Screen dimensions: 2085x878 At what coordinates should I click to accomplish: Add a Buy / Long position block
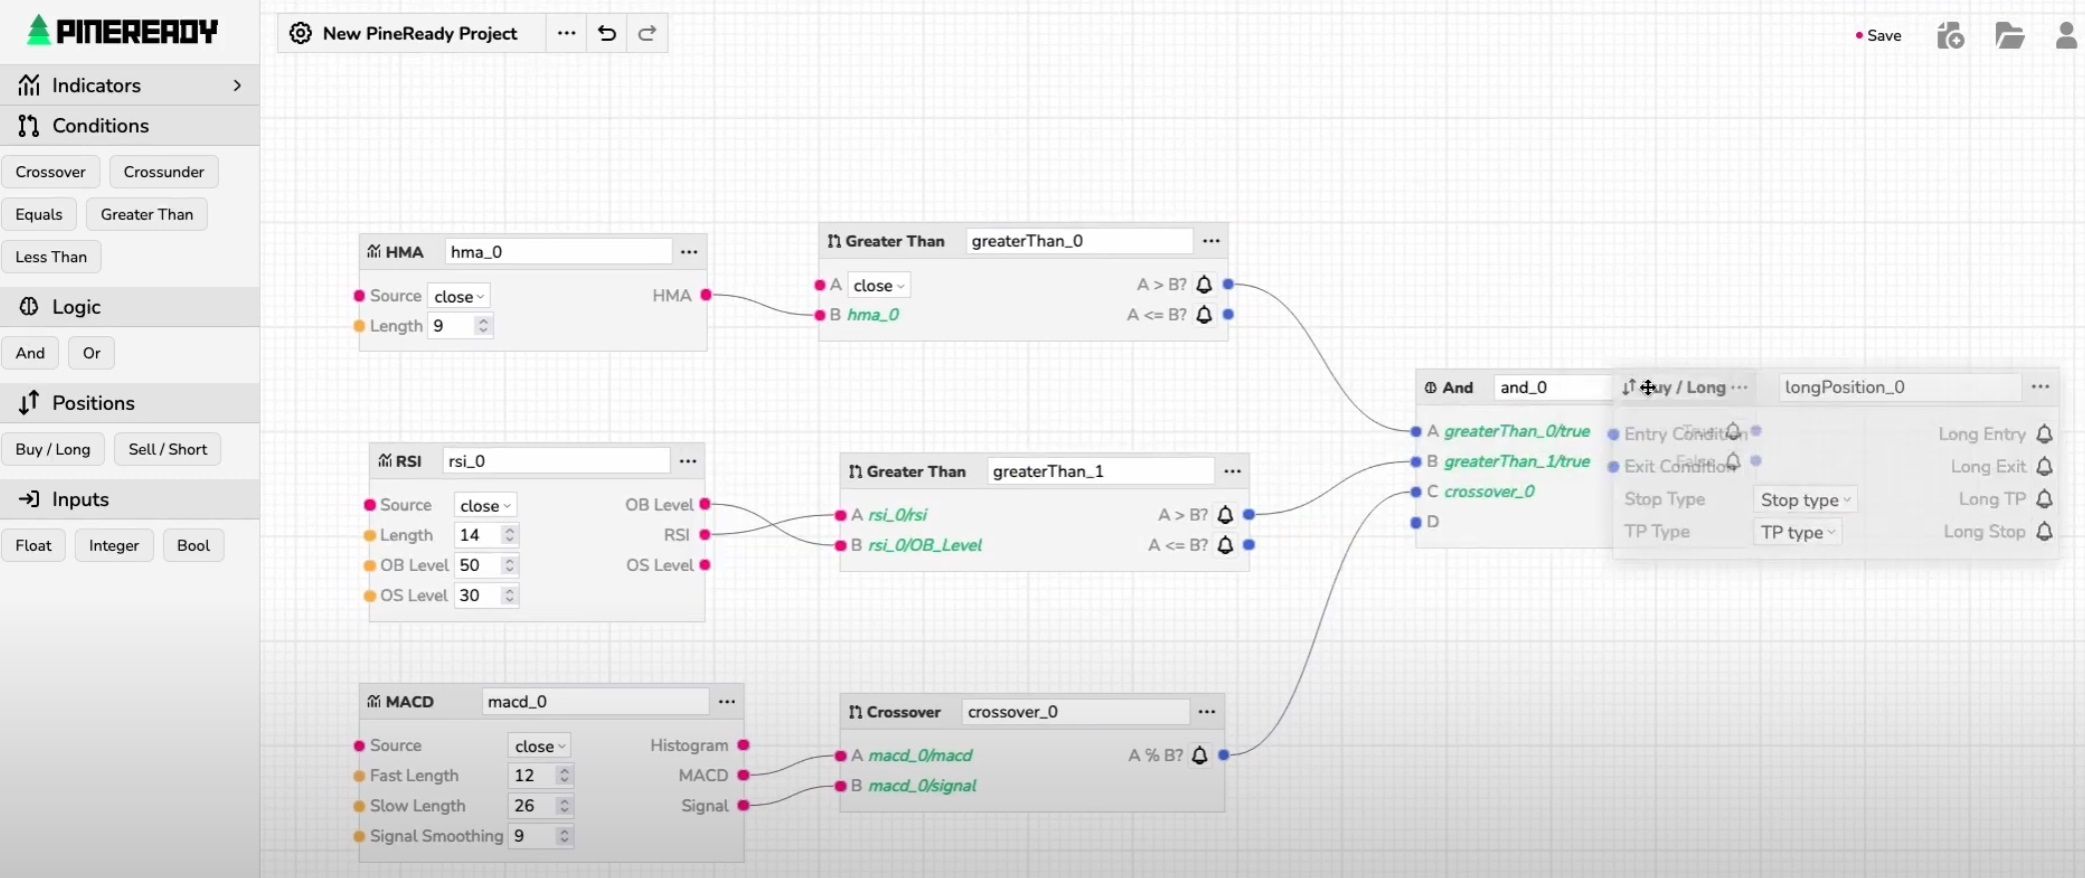(x=53, y=449)
